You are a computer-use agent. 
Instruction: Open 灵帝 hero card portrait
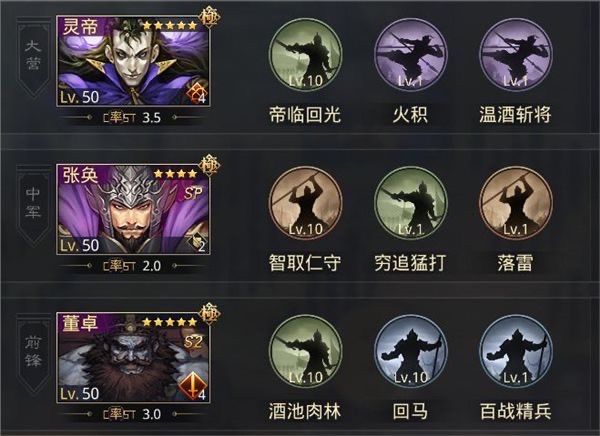coord(133,61)
